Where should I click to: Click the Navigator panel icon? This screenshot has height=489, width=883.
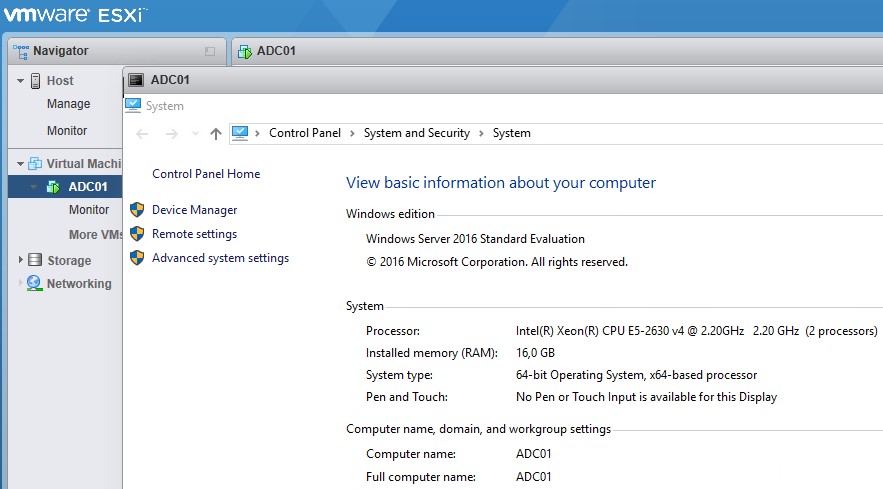click(x=21, y=51)
